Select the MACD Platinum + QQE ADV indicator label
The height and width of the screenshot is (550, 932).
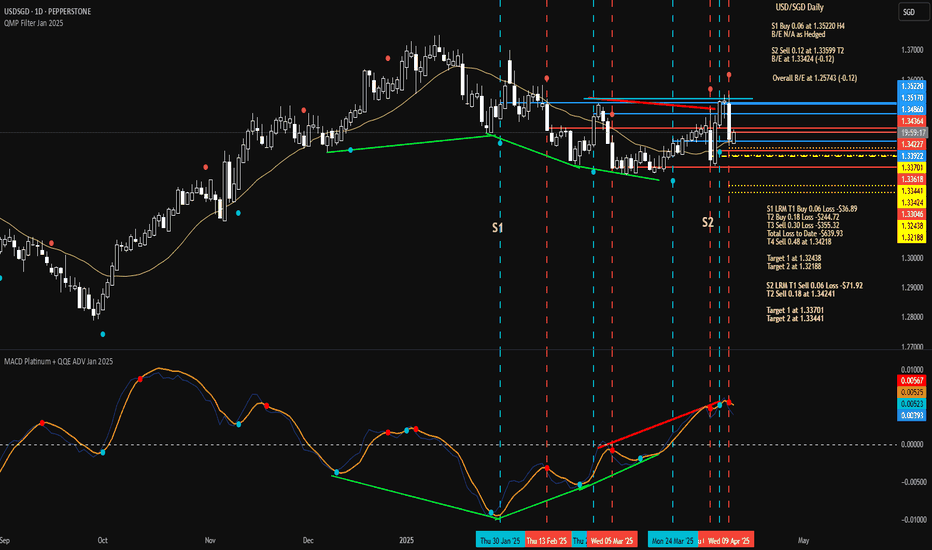[58, 362]
